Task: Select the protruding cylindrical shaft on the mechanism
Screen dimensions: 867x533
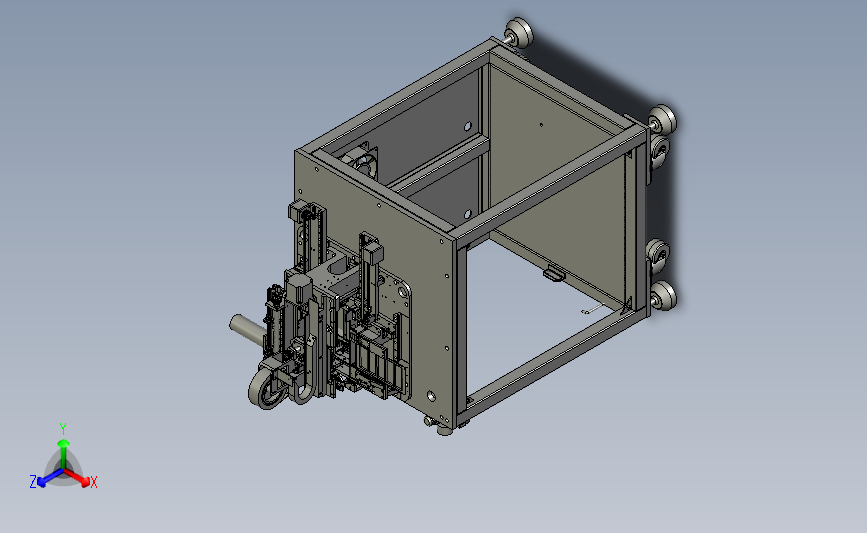Action: point(247,330)
